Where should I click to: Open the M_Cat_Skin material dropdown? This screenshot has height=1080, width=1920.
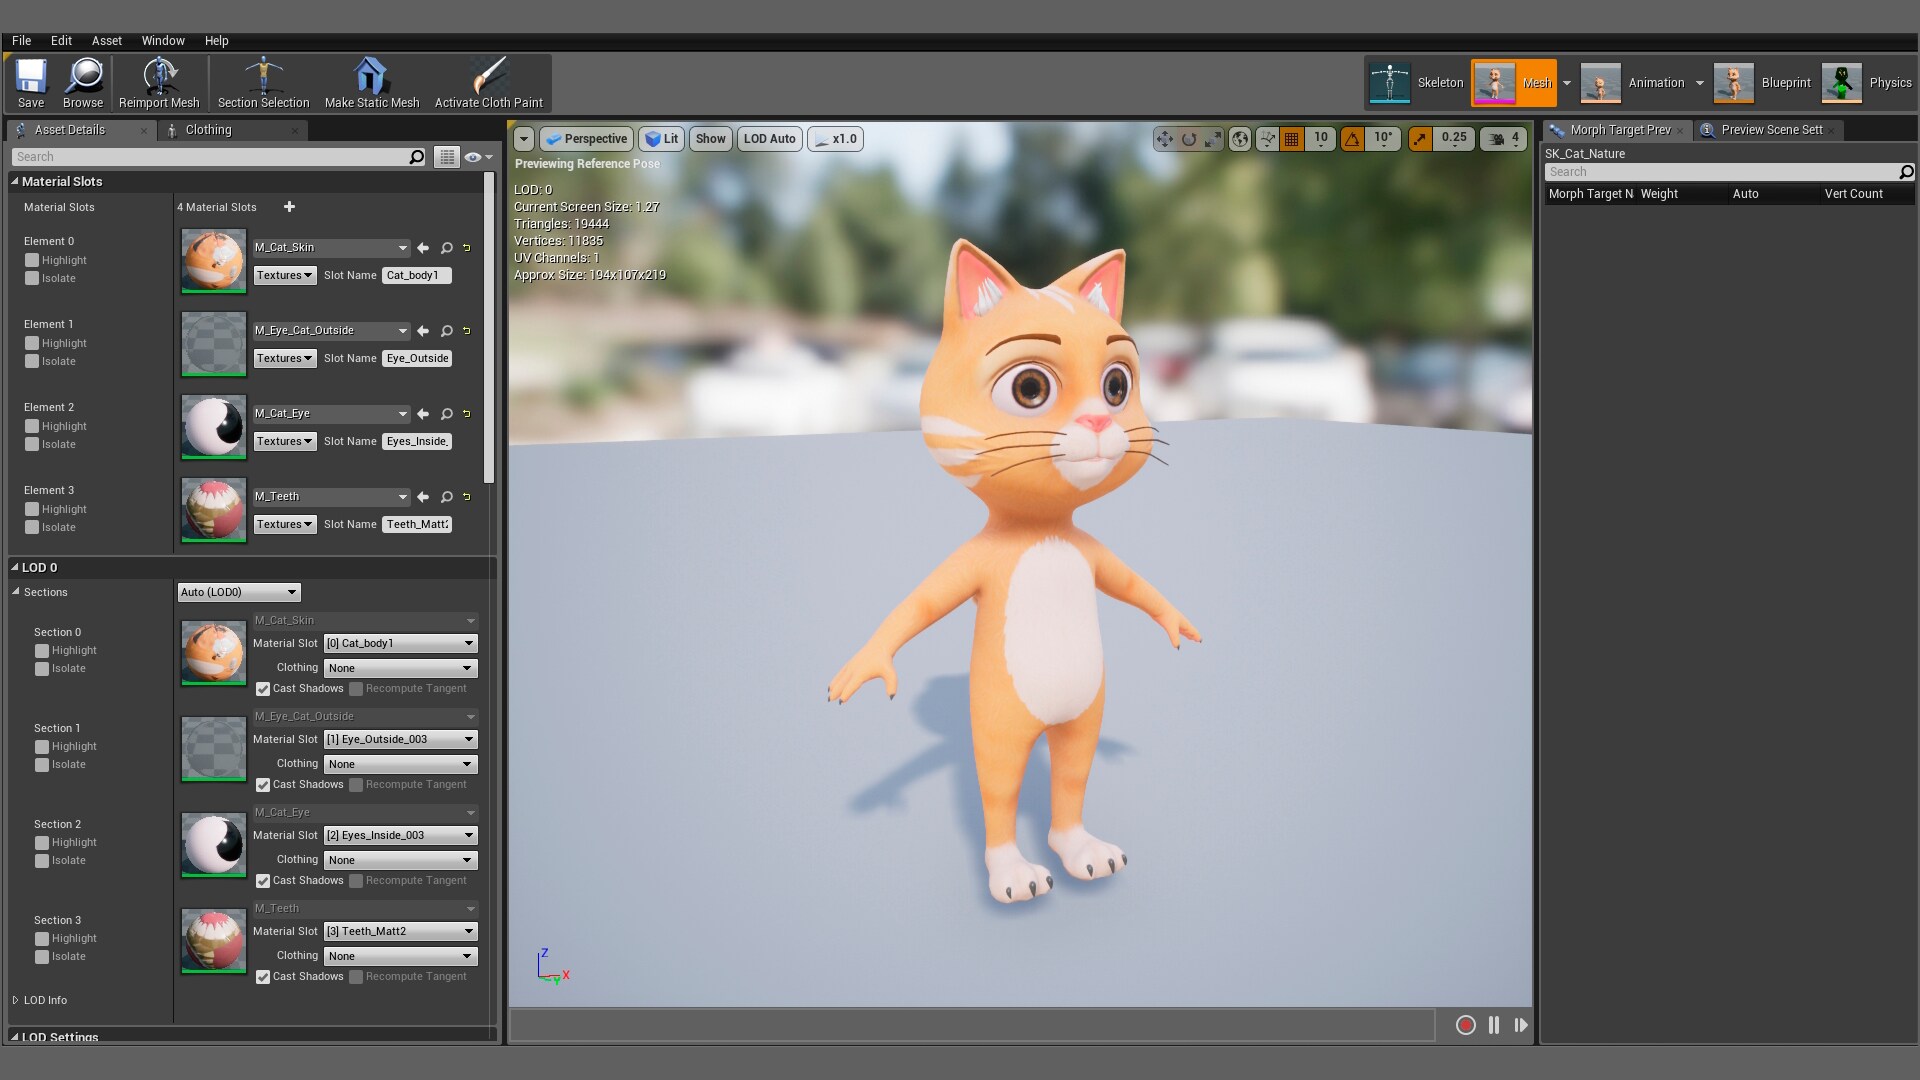click(403, 247)
